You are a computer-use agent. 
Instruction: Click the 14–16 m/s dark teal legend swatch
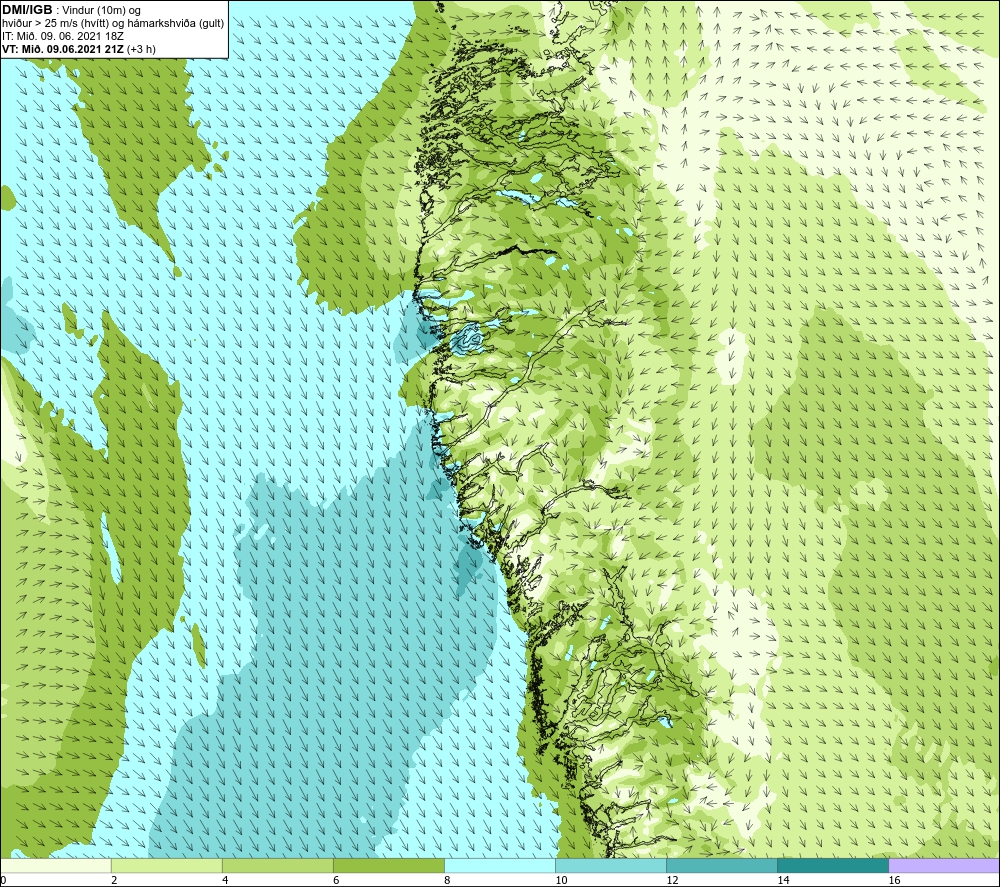click(833, 866)
